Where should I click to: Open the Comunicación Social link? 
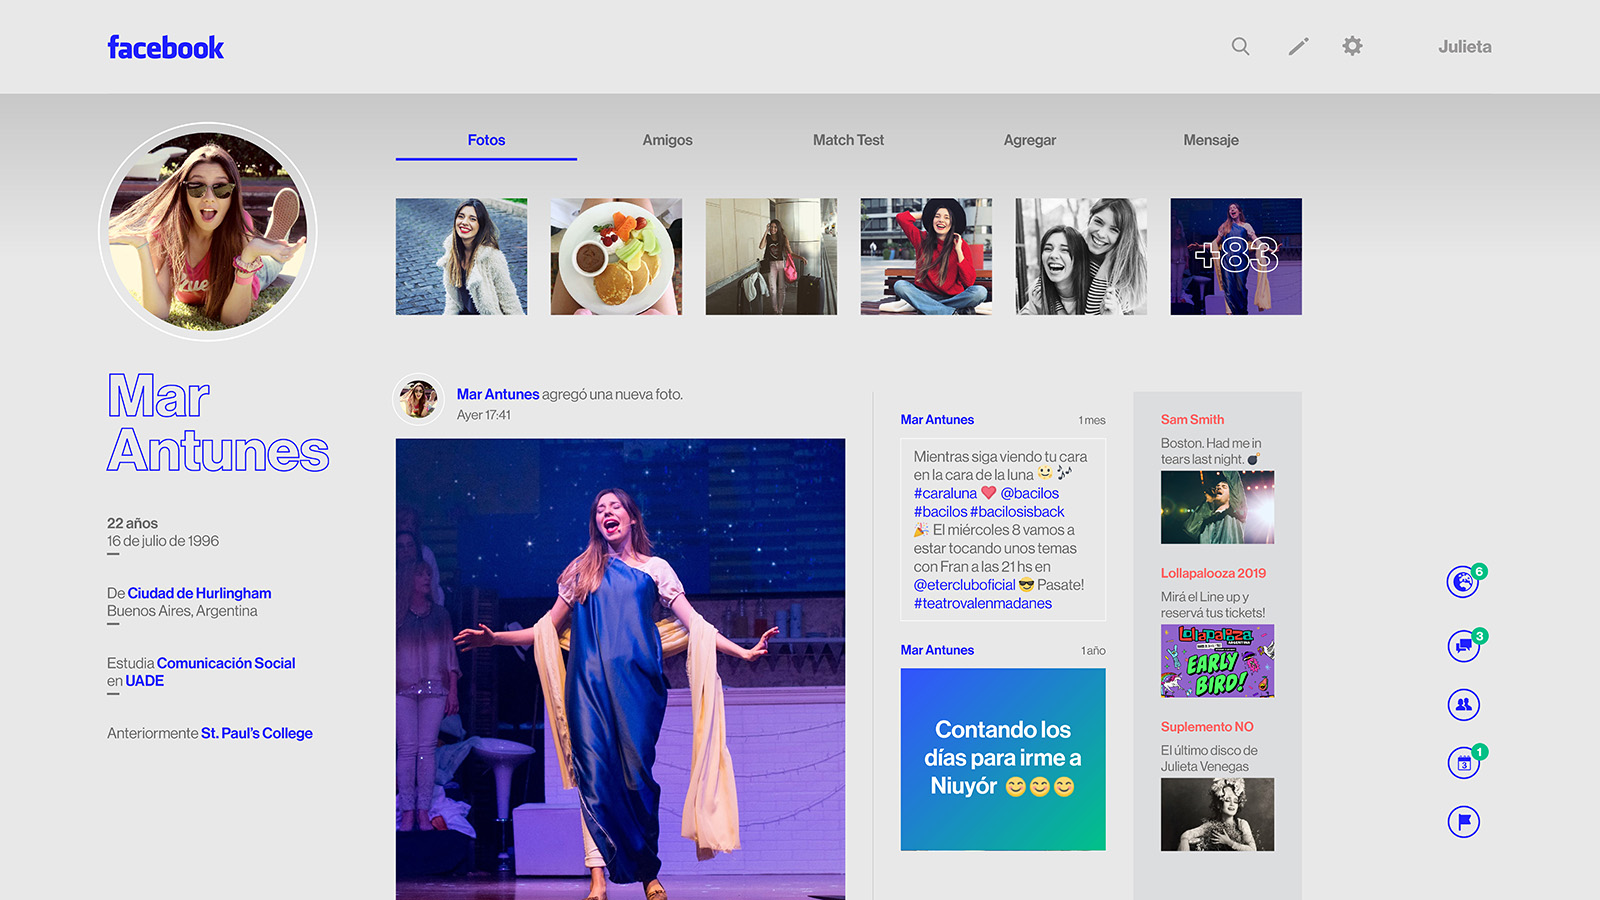(x=226, y=663)
